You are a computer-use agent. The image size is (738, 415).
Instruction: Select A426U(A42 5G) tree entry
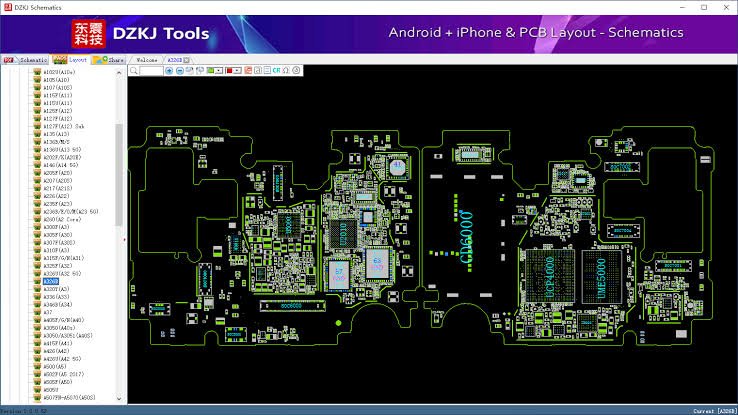(x=62, y=359)
